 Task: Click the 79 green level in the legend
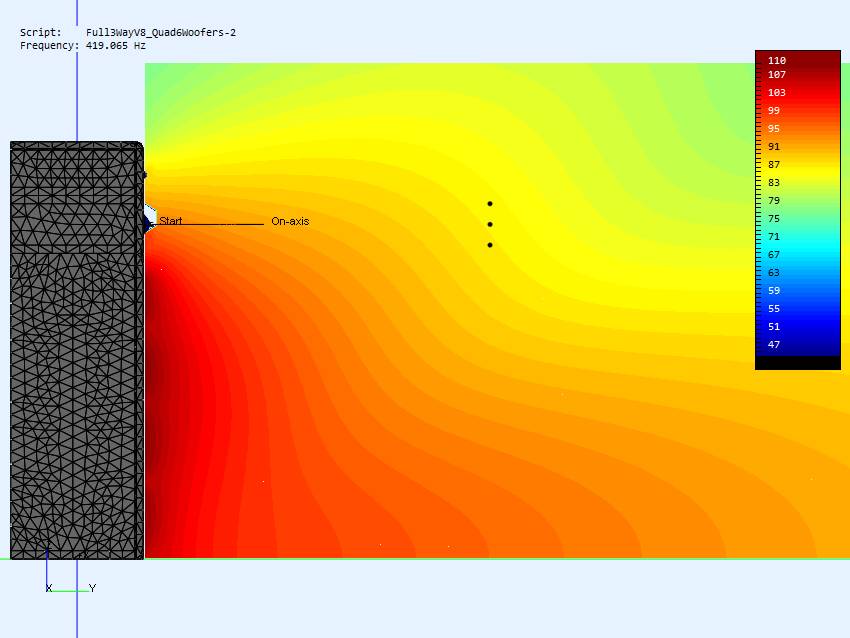click(x=774, y=201)
